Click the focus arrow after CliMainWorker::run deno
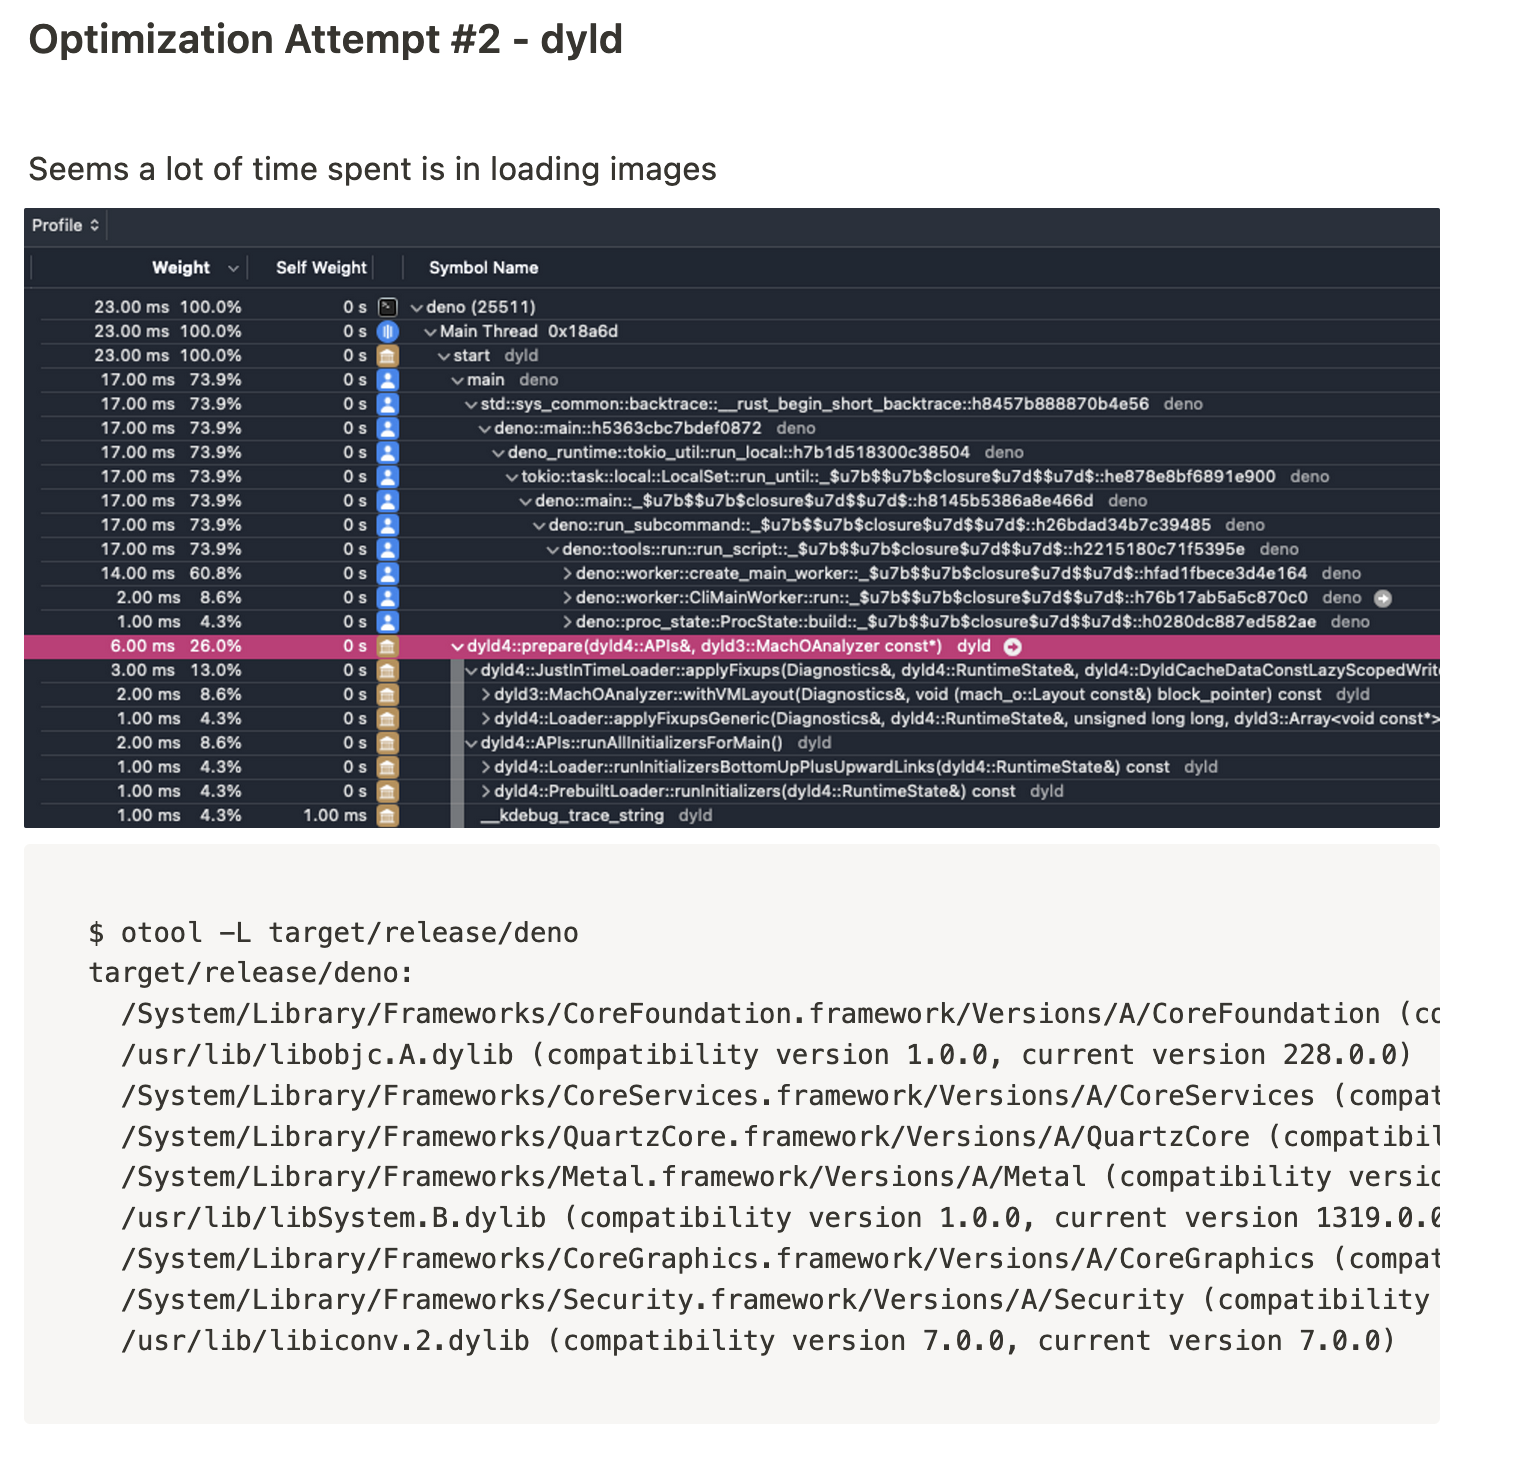 point(1383,598)
